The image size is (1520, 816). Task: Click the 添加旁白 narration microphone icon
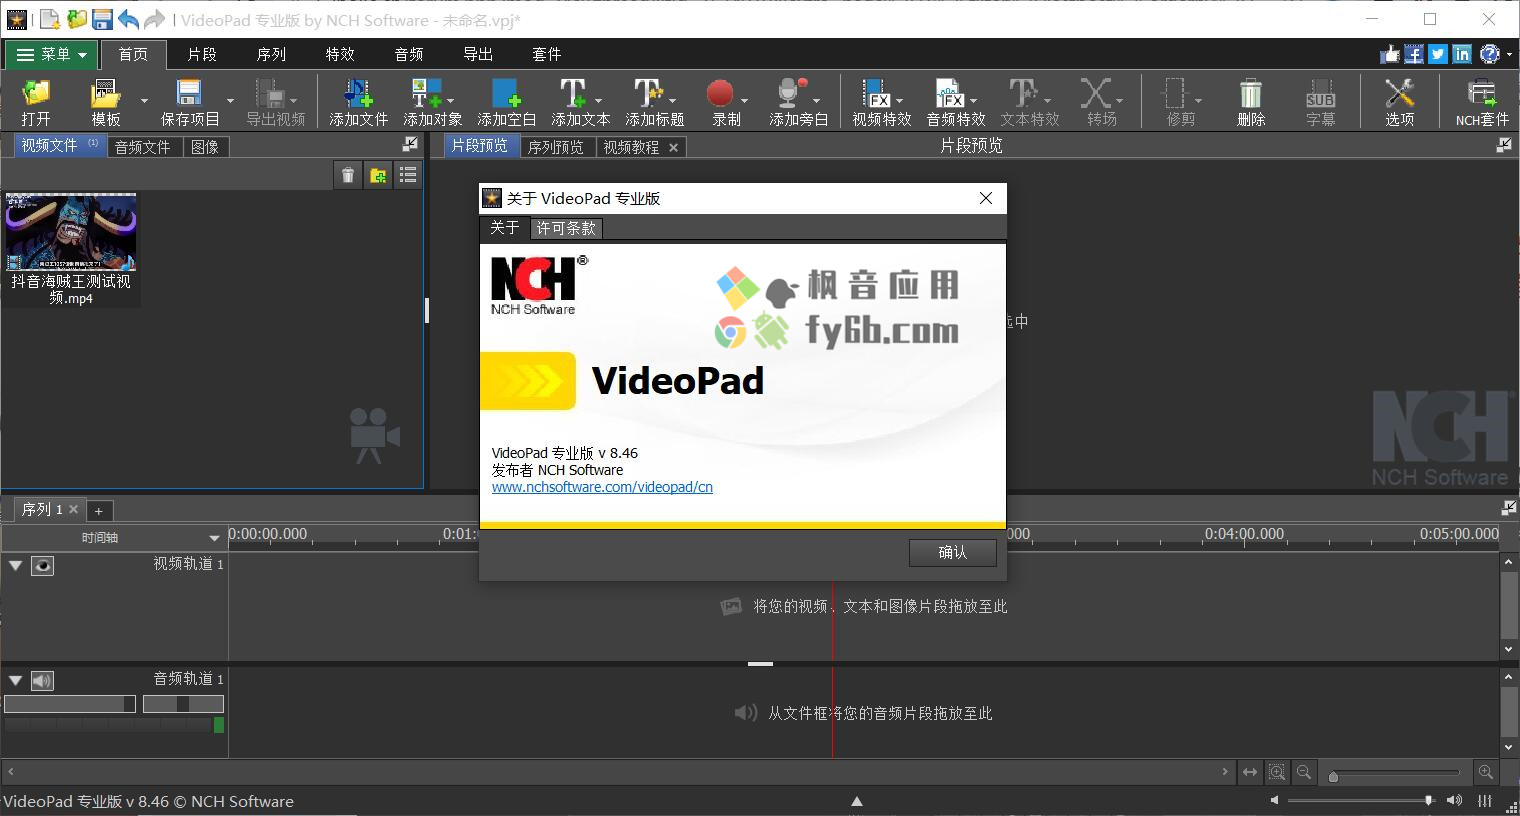(x=791, y=94)
